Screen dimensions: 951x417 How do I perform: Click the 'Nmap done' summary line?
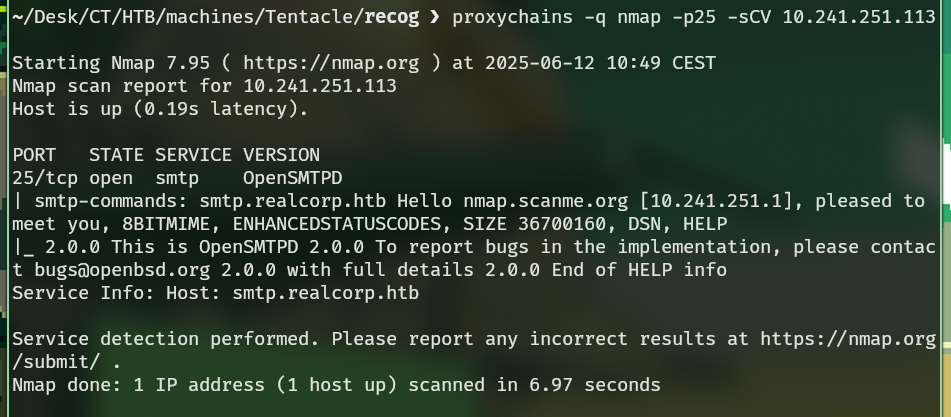[336, 385]
